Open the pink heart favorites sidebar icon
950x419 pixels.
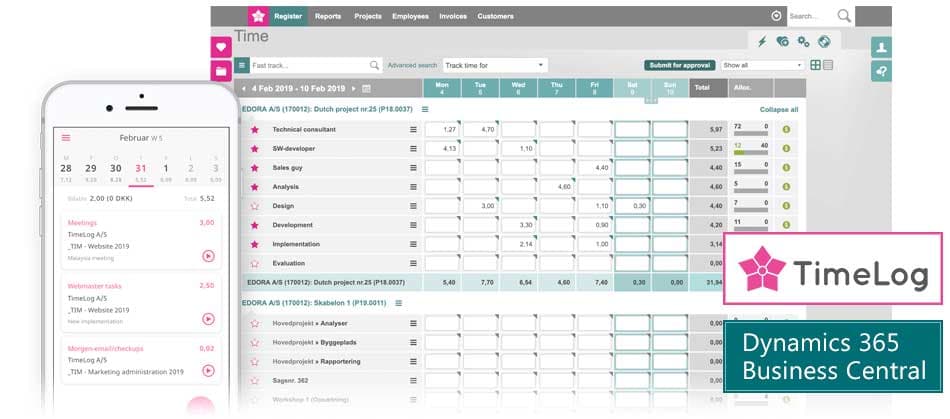tap(221, 47)
